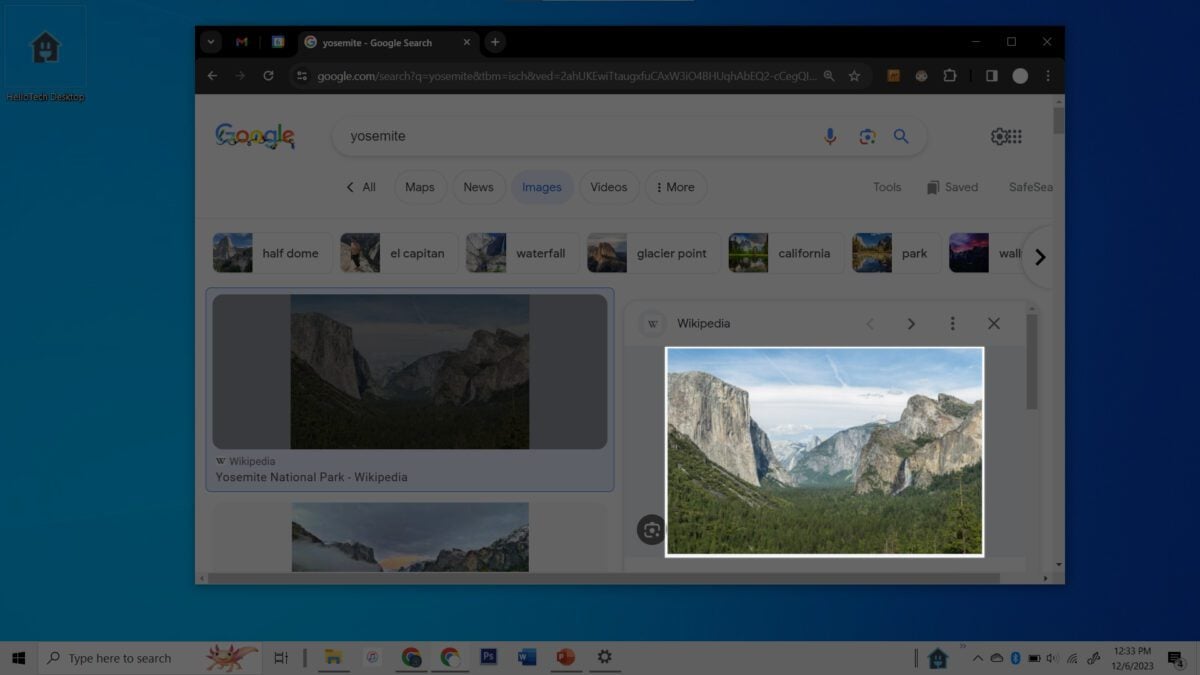Open Microsoft Word from the taskbar
Image resolution: width=1200 pixels, height=675 pixels.
[527, 657]
